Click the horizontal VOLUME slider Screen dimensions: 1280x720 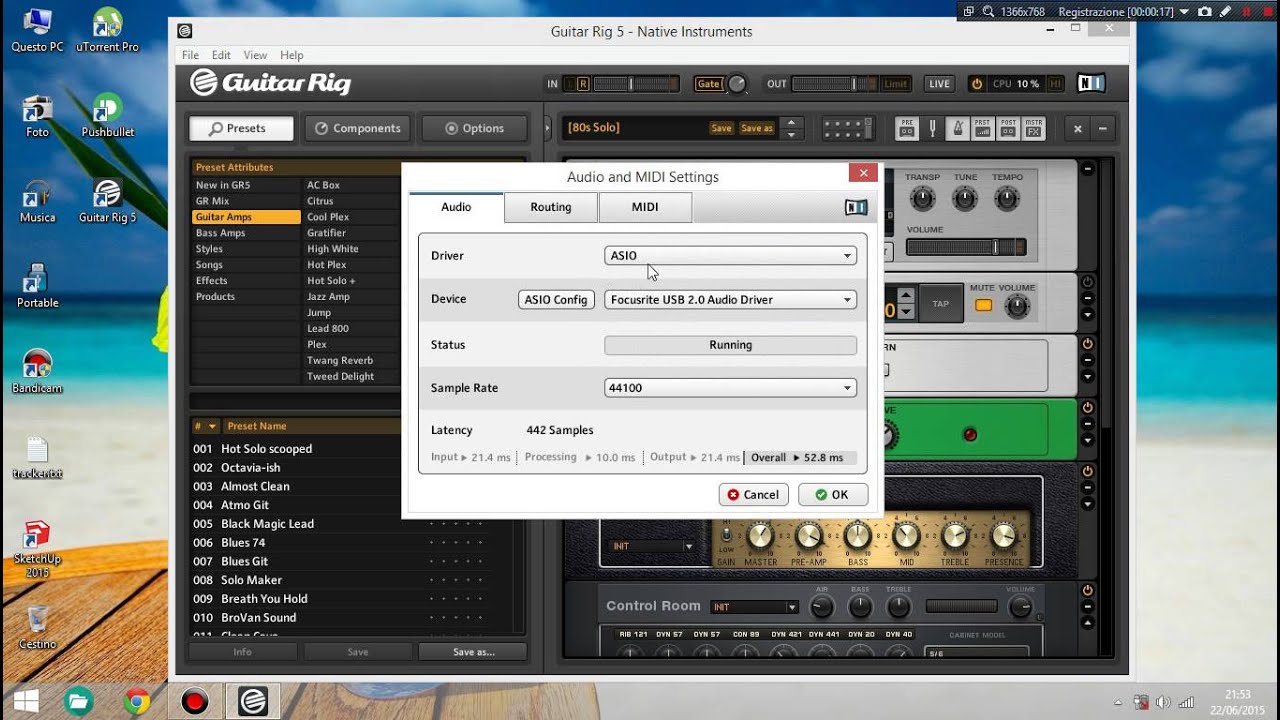tap(966, 247)
